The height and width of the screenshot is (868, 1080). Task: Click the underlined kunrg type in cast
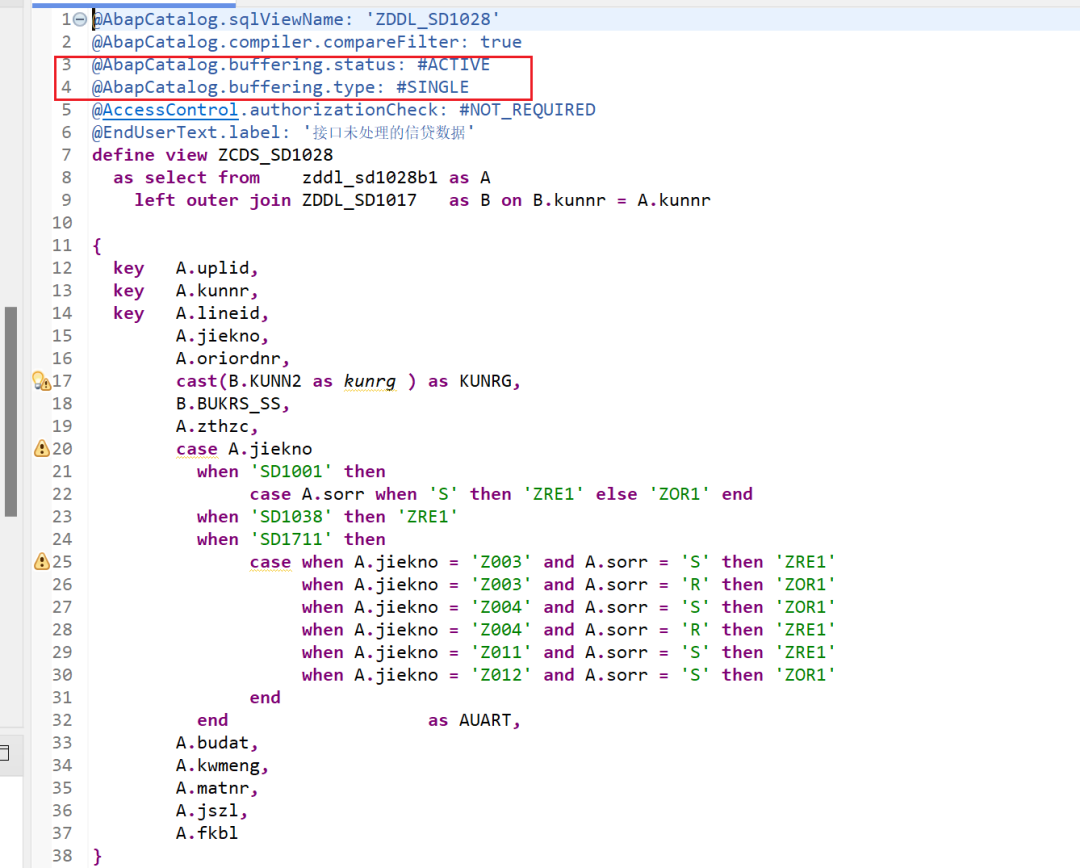pos(370,381)
